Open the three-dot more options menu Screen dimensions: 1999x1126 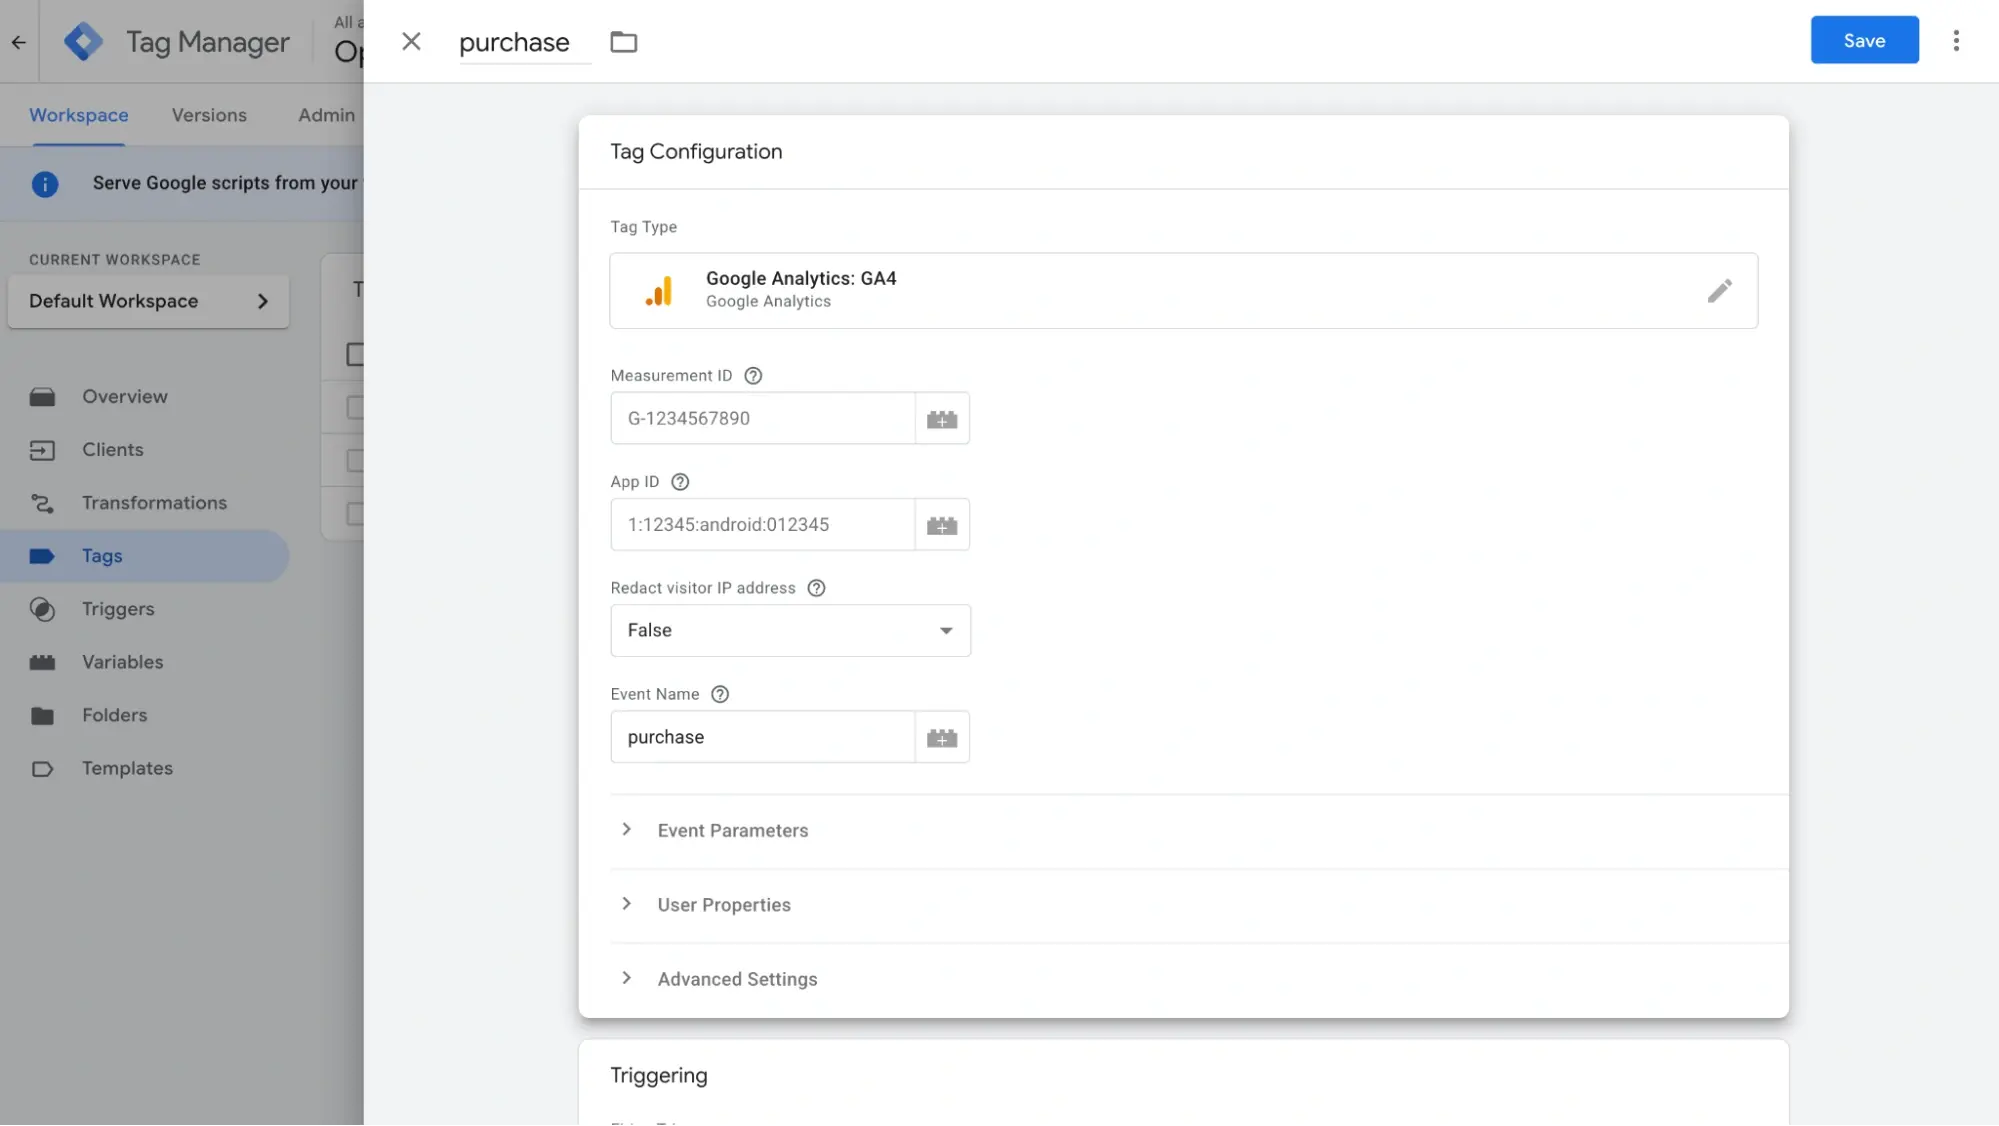pos(1956,41)
